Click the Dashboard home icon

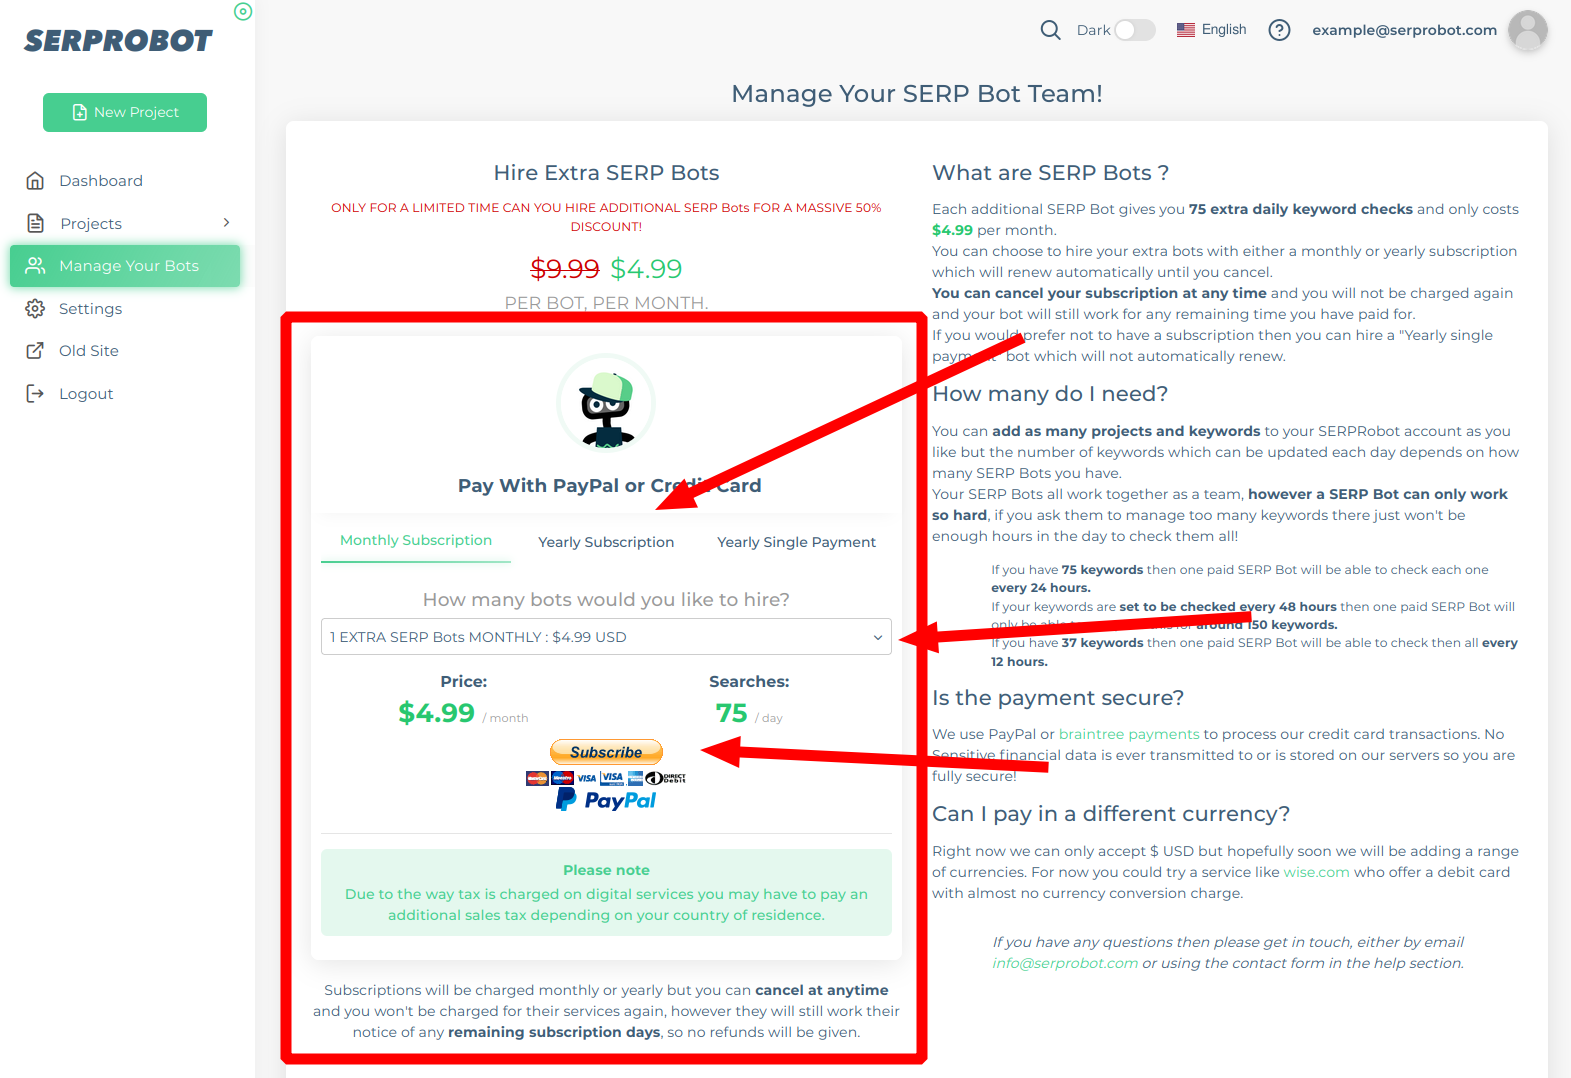click(35, 181)
